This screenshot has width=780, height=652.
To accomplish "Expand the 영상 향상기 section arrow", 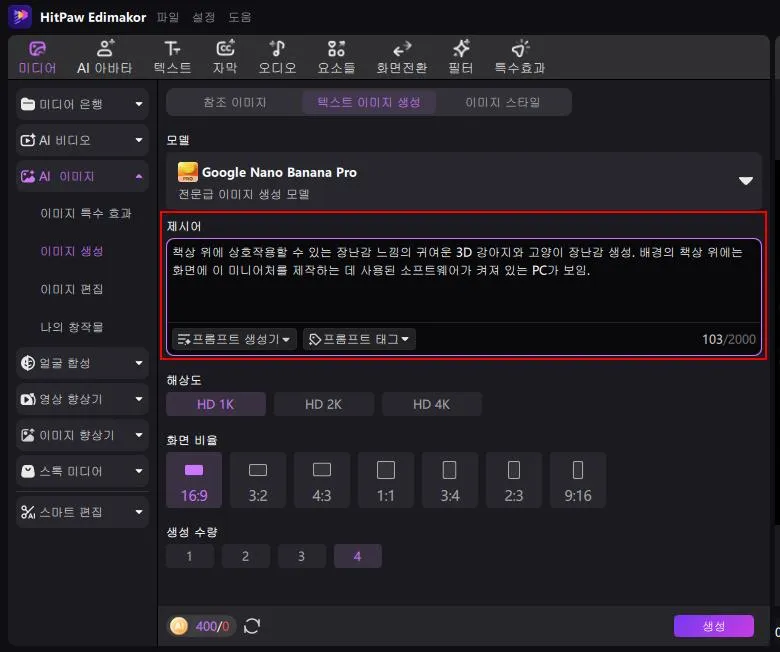I will point(139,399).
